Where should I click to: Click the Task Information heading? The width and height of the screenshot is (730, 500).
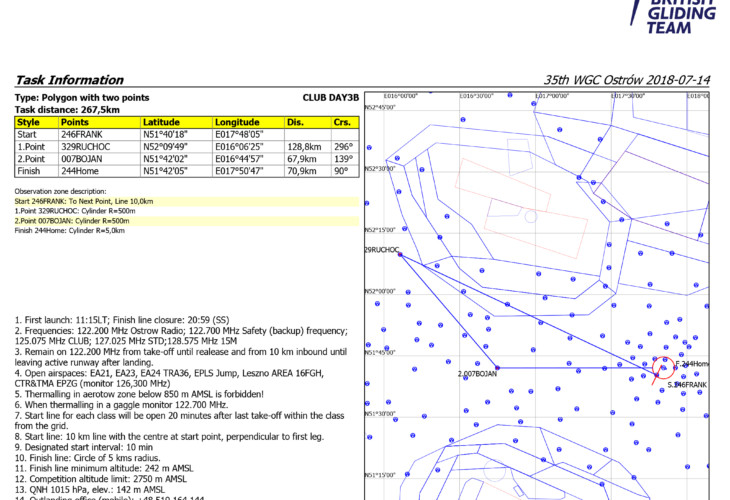[70, 80]
